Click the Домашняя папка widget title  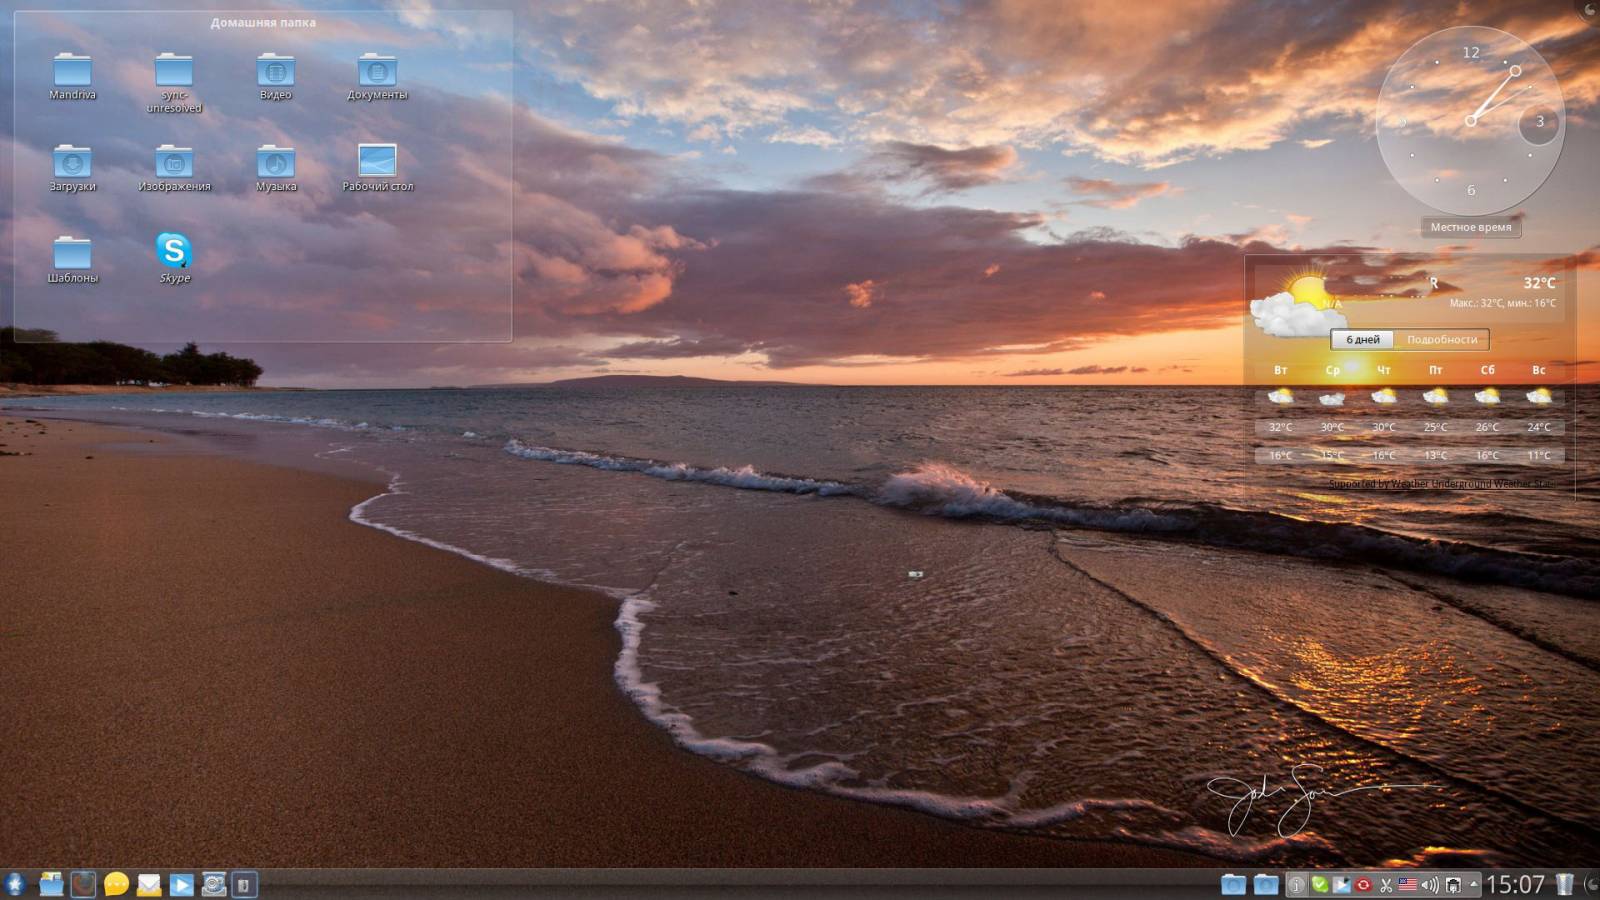point(263,23)
